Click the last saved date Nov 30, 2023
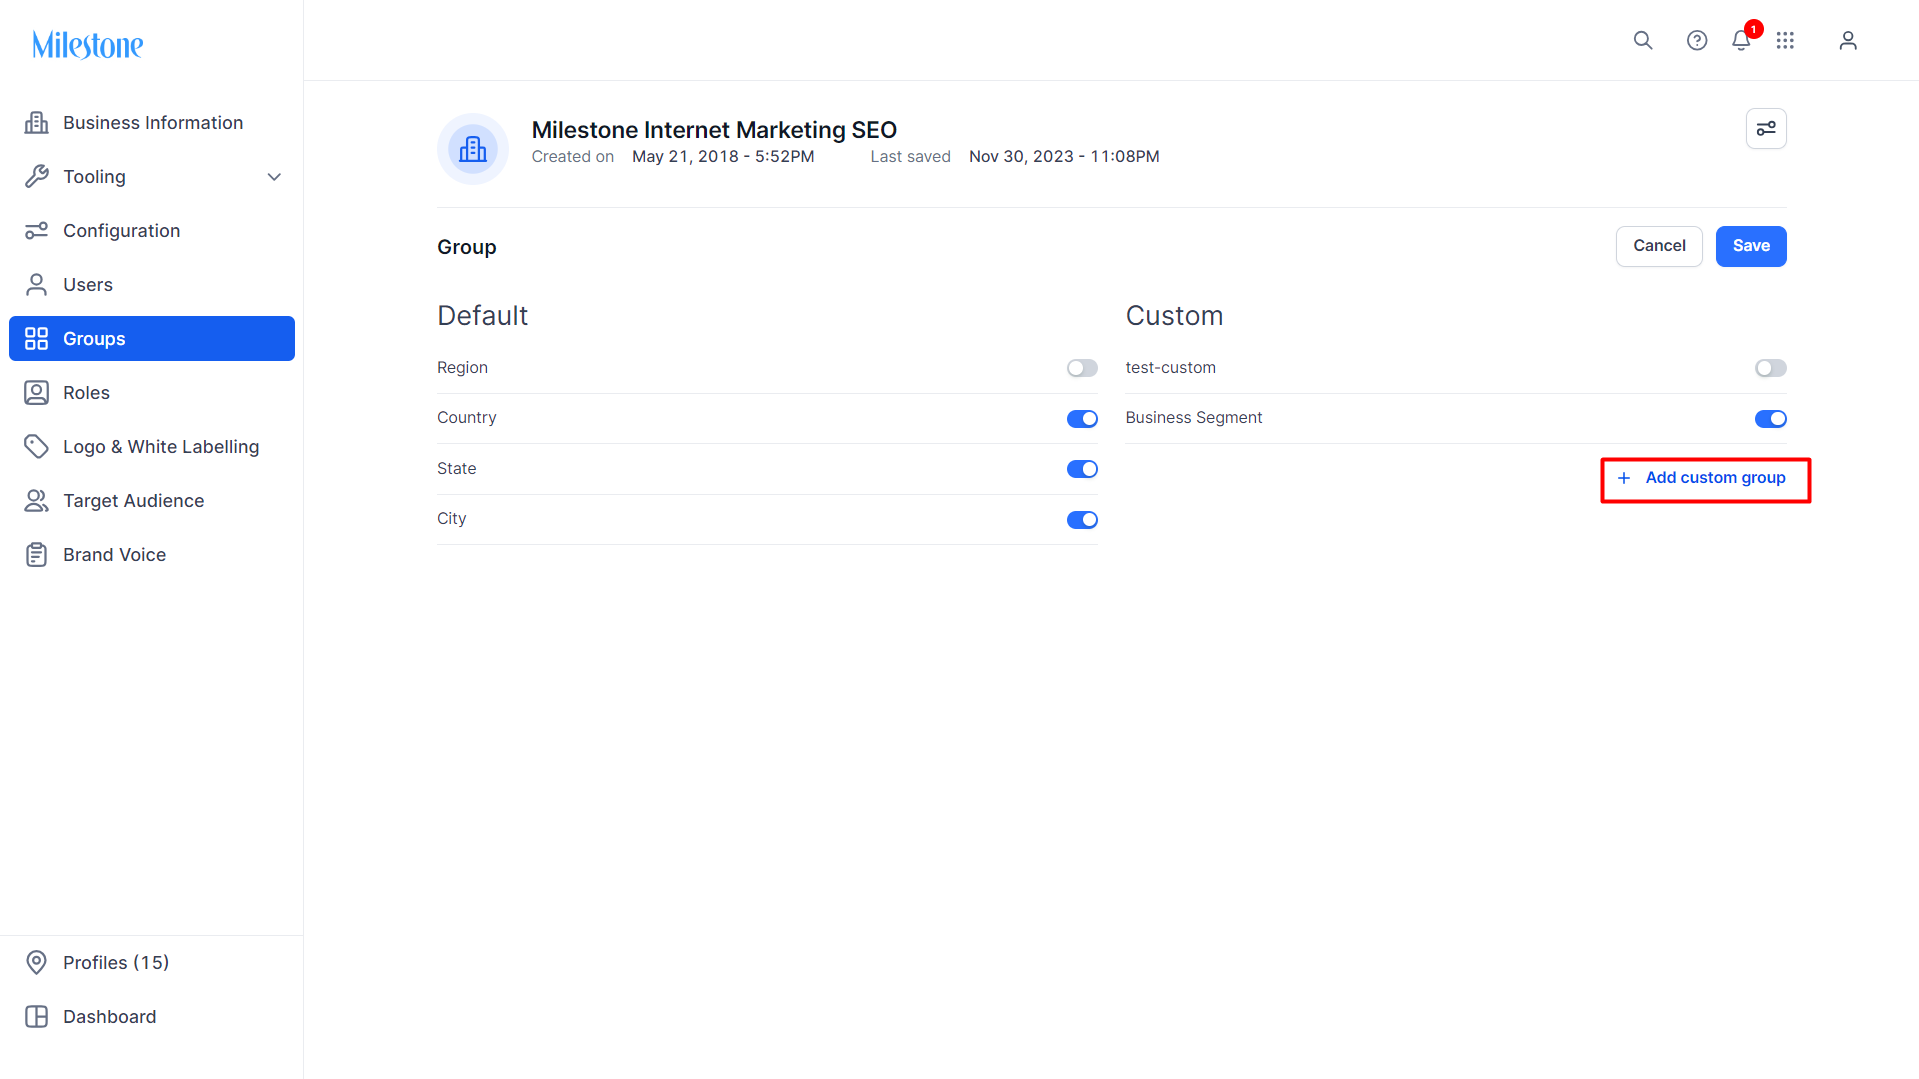 click(x=1064, y=157)
